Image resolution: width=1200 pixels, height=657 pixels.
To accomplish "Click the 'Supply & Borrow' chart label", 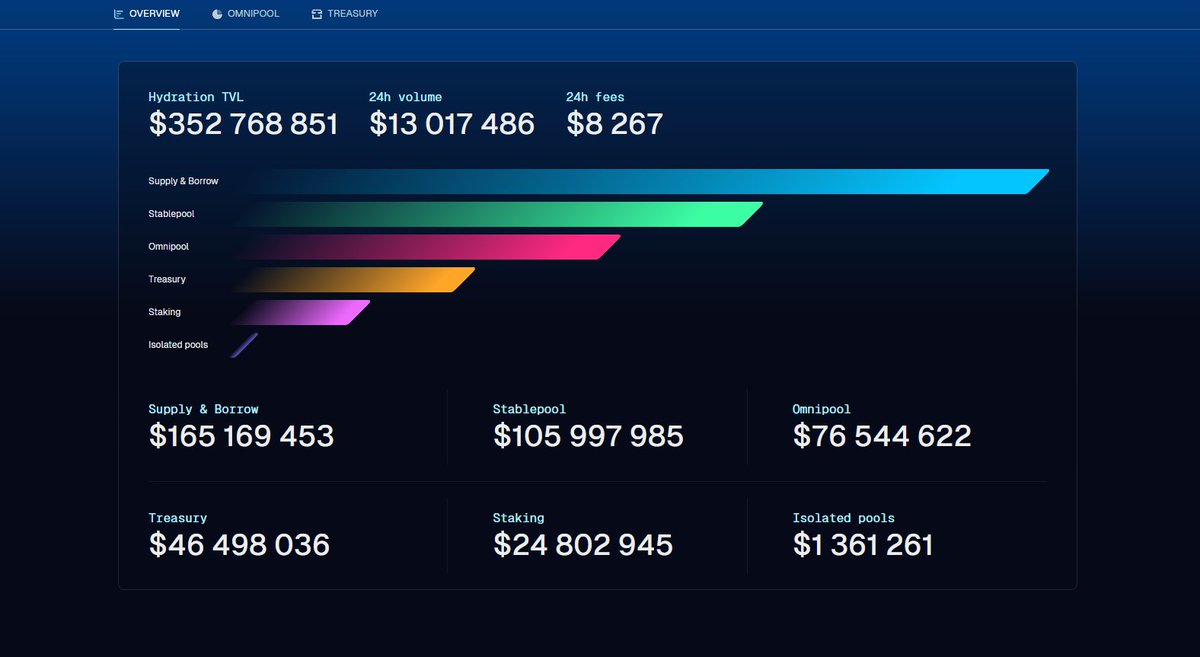I will (x=183, y=181).
